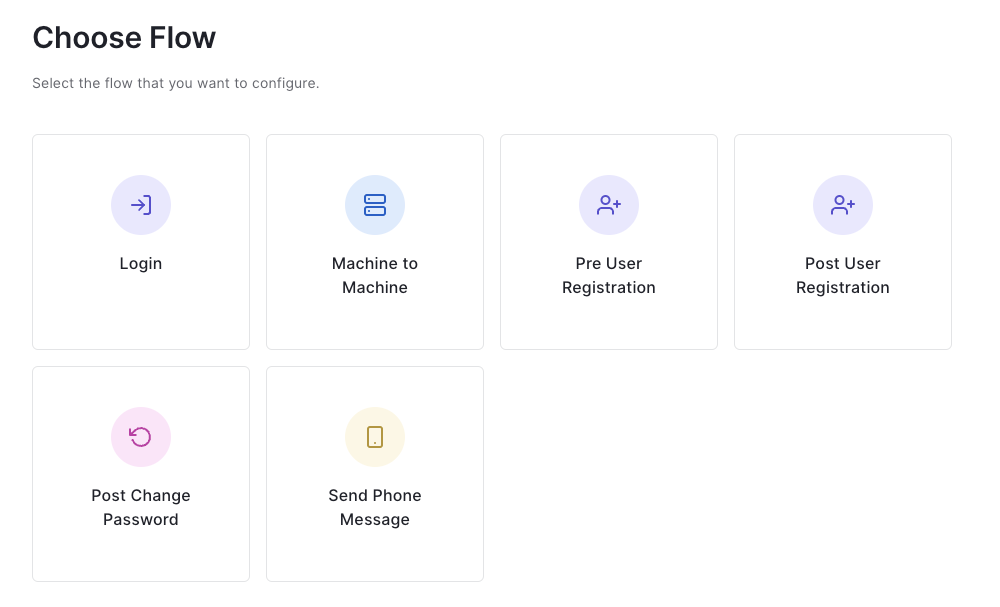The height and width of the screenshot is (607, 1000).
Task: Open the Post Change Password flow card
Action: coord(141,474)
